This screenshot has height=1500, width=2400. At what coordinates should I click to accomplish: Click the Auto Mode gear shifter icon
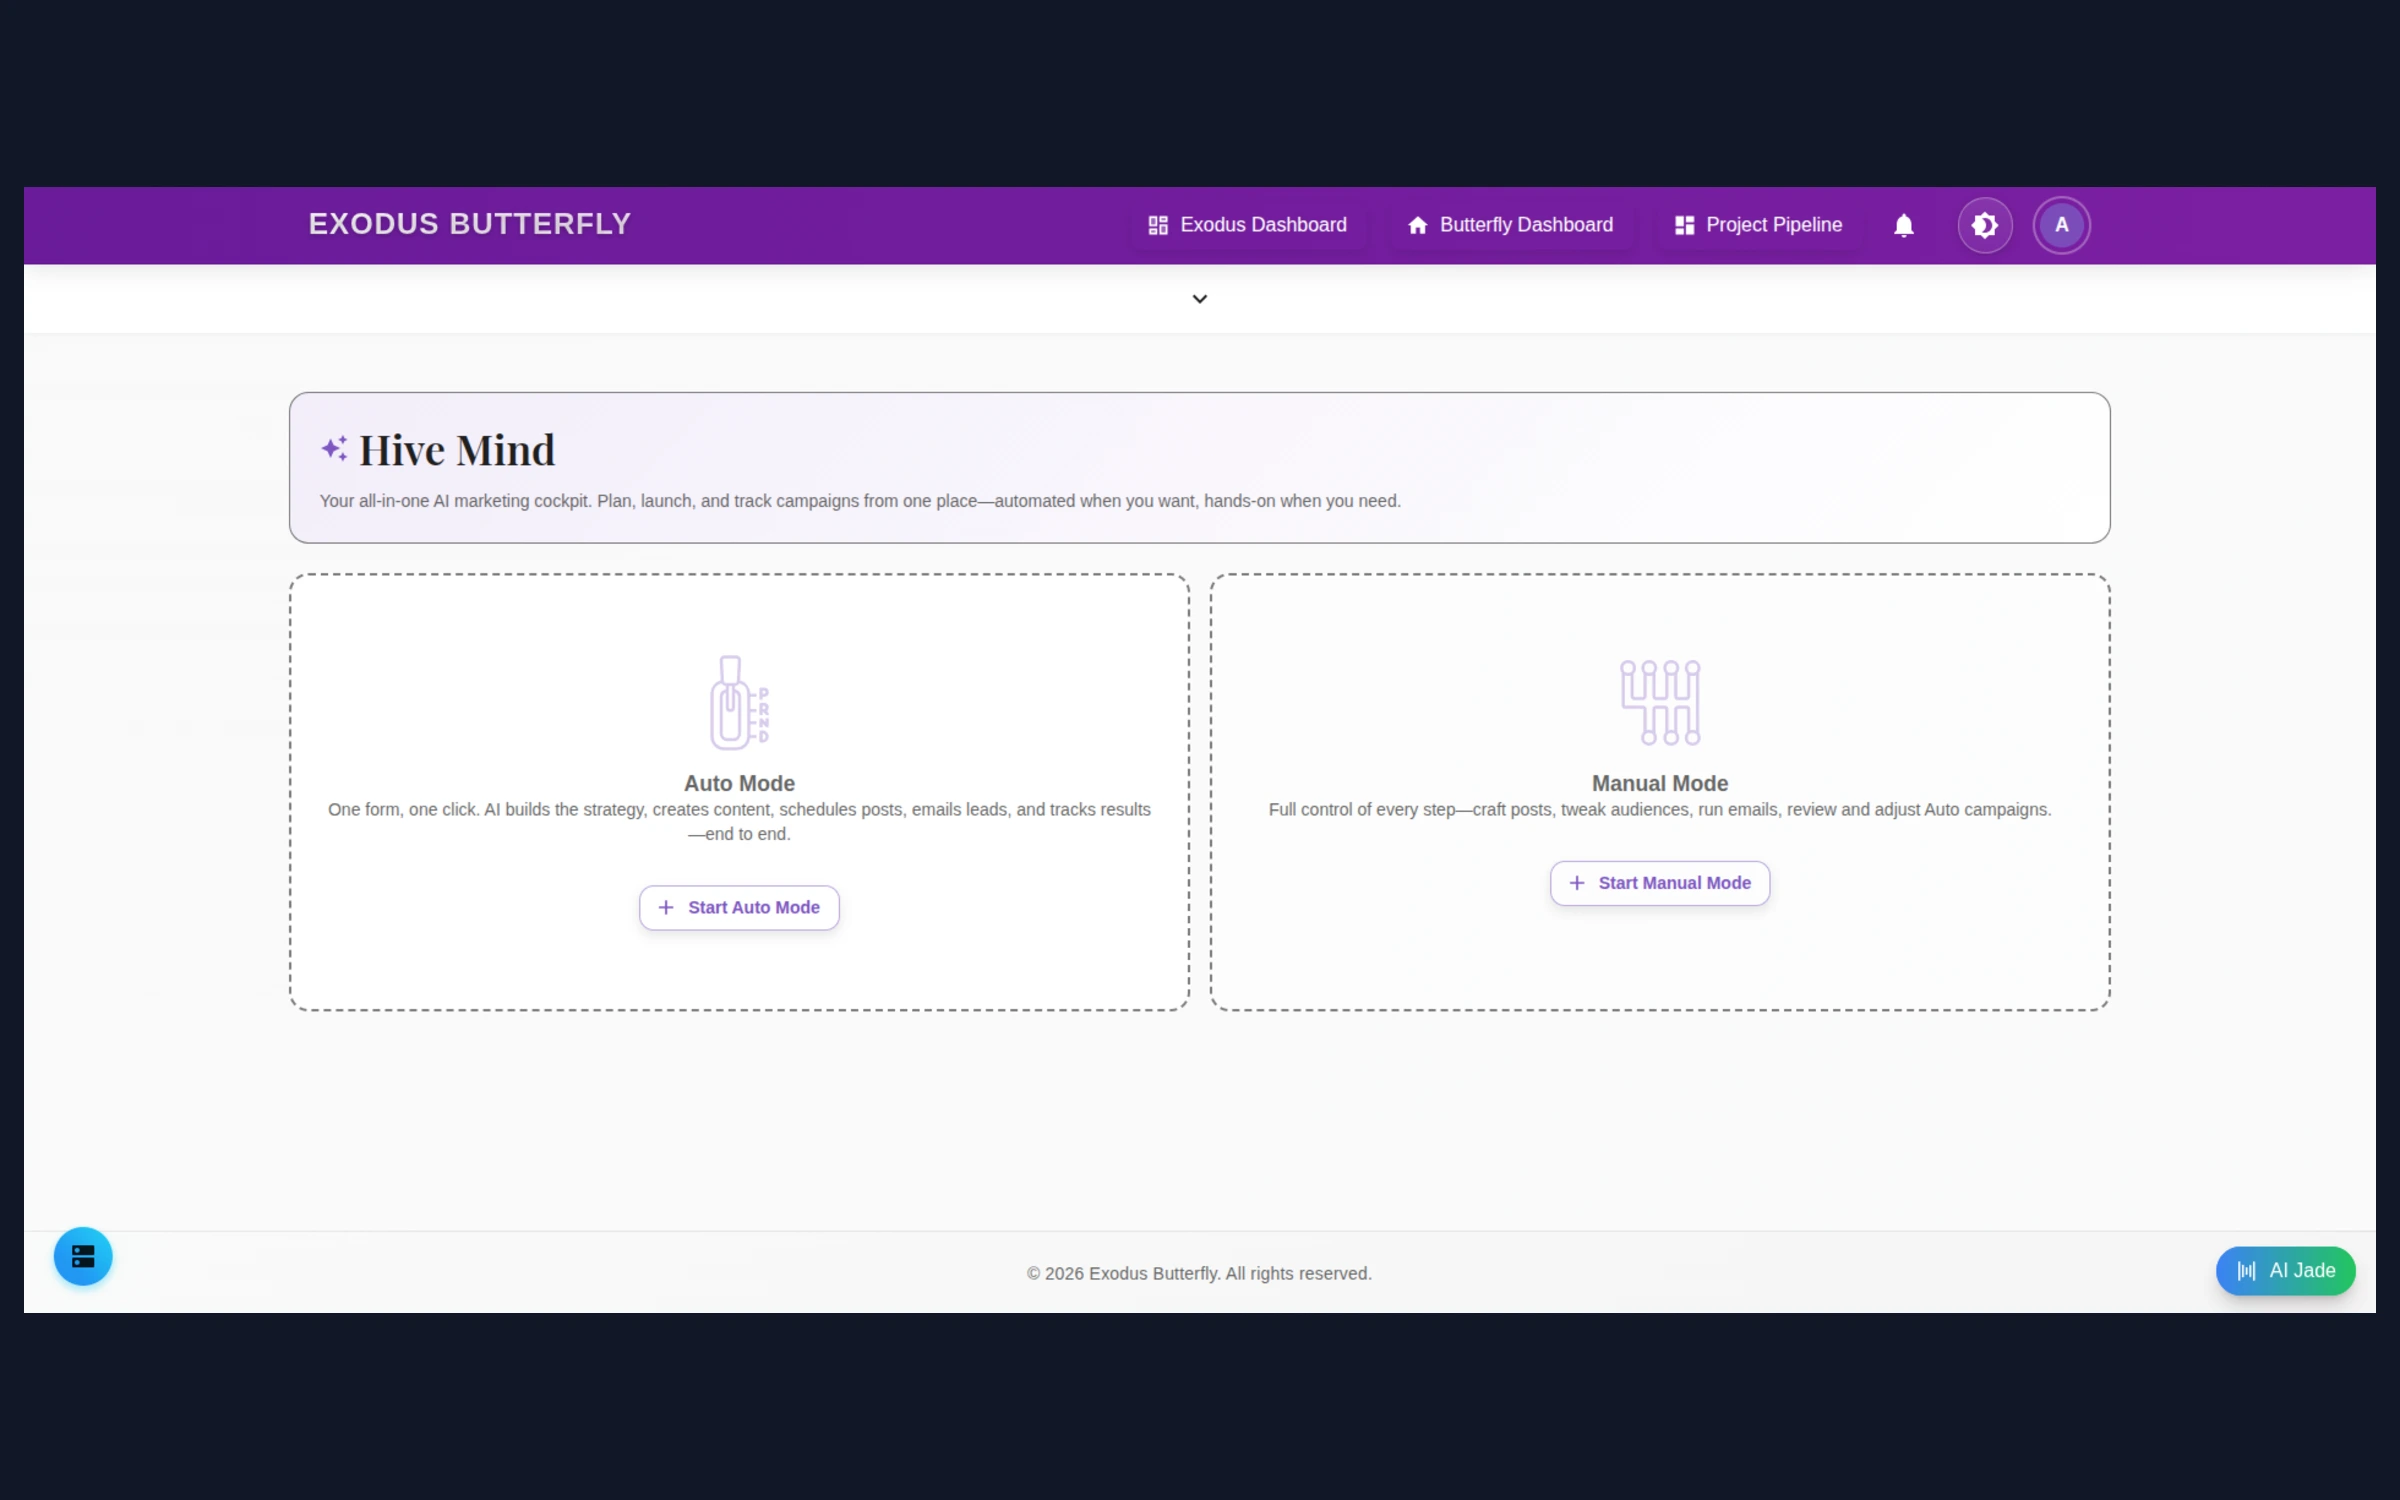click(739, 702)
